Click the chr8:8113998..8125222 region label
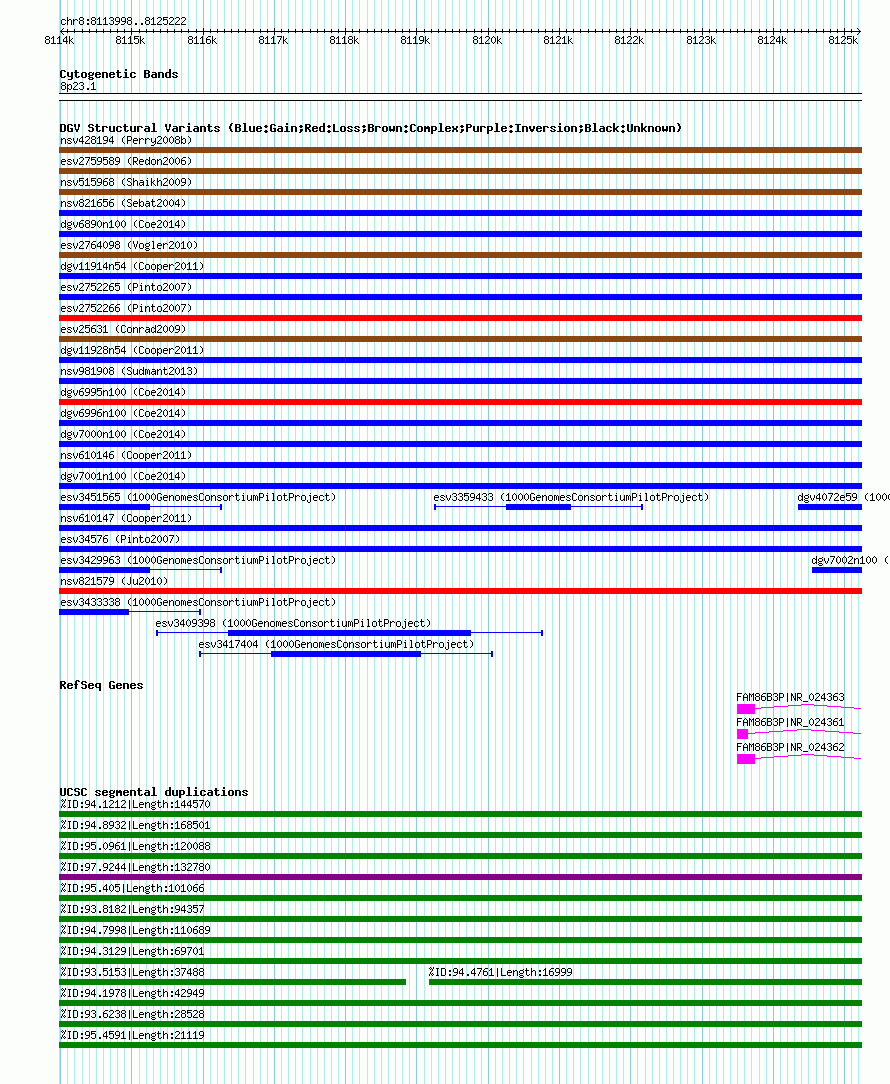This screenshot has height=1084, width=890. (123, 21)
